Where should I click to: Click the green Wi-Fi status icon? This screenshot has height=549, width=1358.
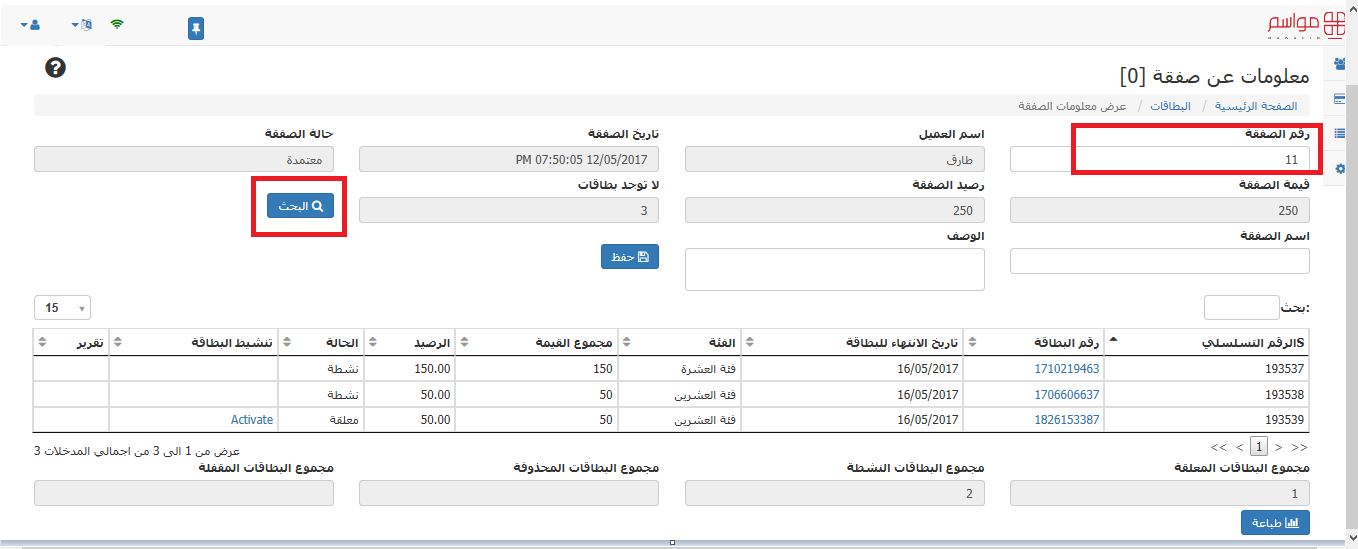point(117,24)
